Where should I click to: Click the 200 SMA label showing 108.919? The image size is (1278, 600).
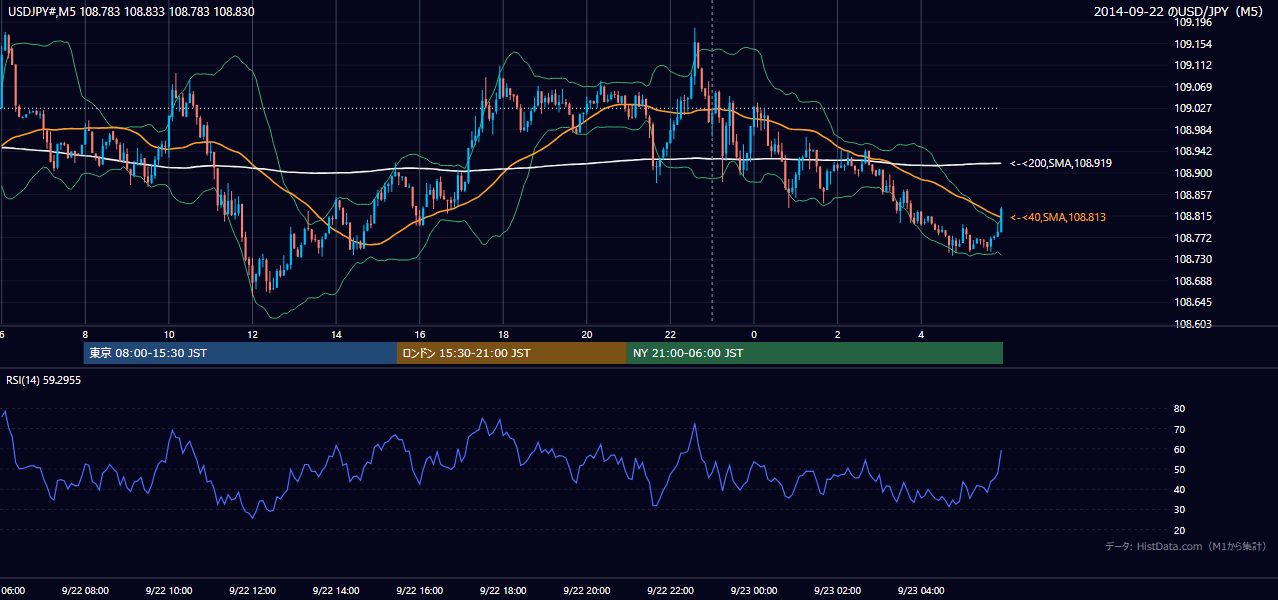click(x=1061, y=162)
